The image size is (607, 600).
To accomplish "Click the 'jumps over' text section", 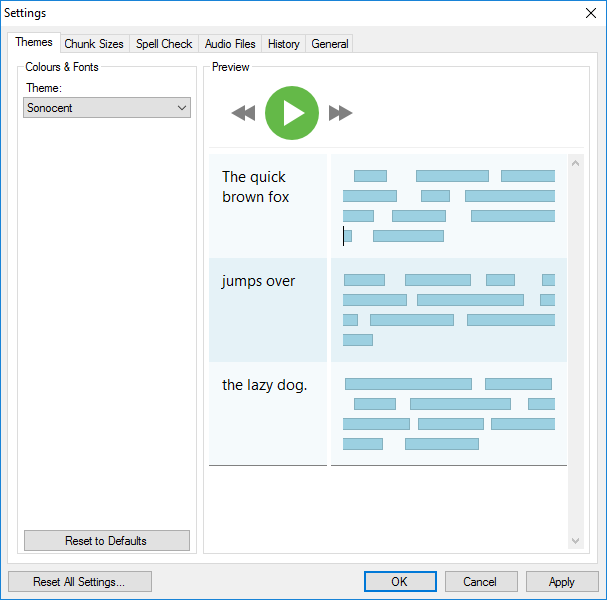I will (258, 281).
